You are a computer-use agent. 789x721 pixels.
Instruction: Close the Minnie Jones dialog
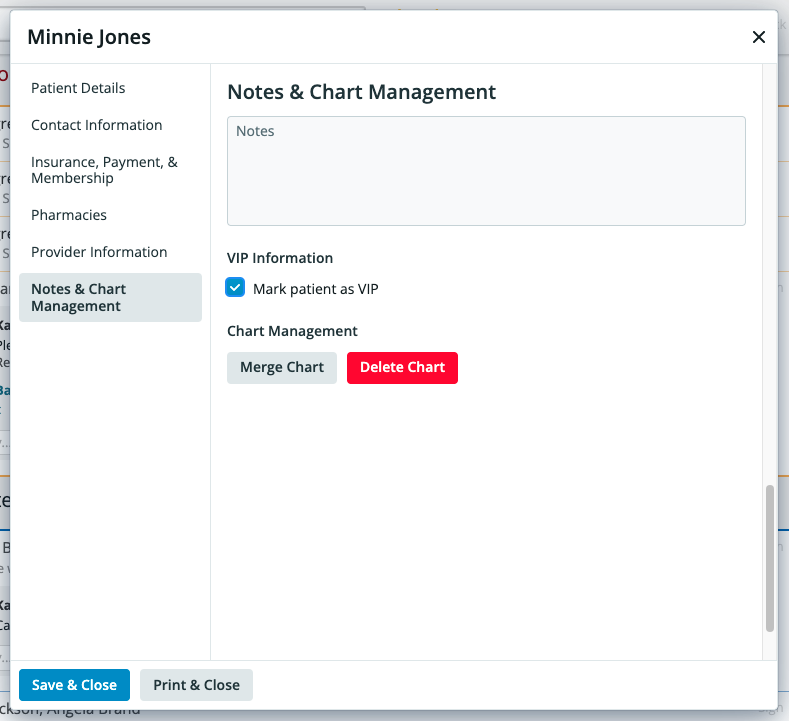758,38
